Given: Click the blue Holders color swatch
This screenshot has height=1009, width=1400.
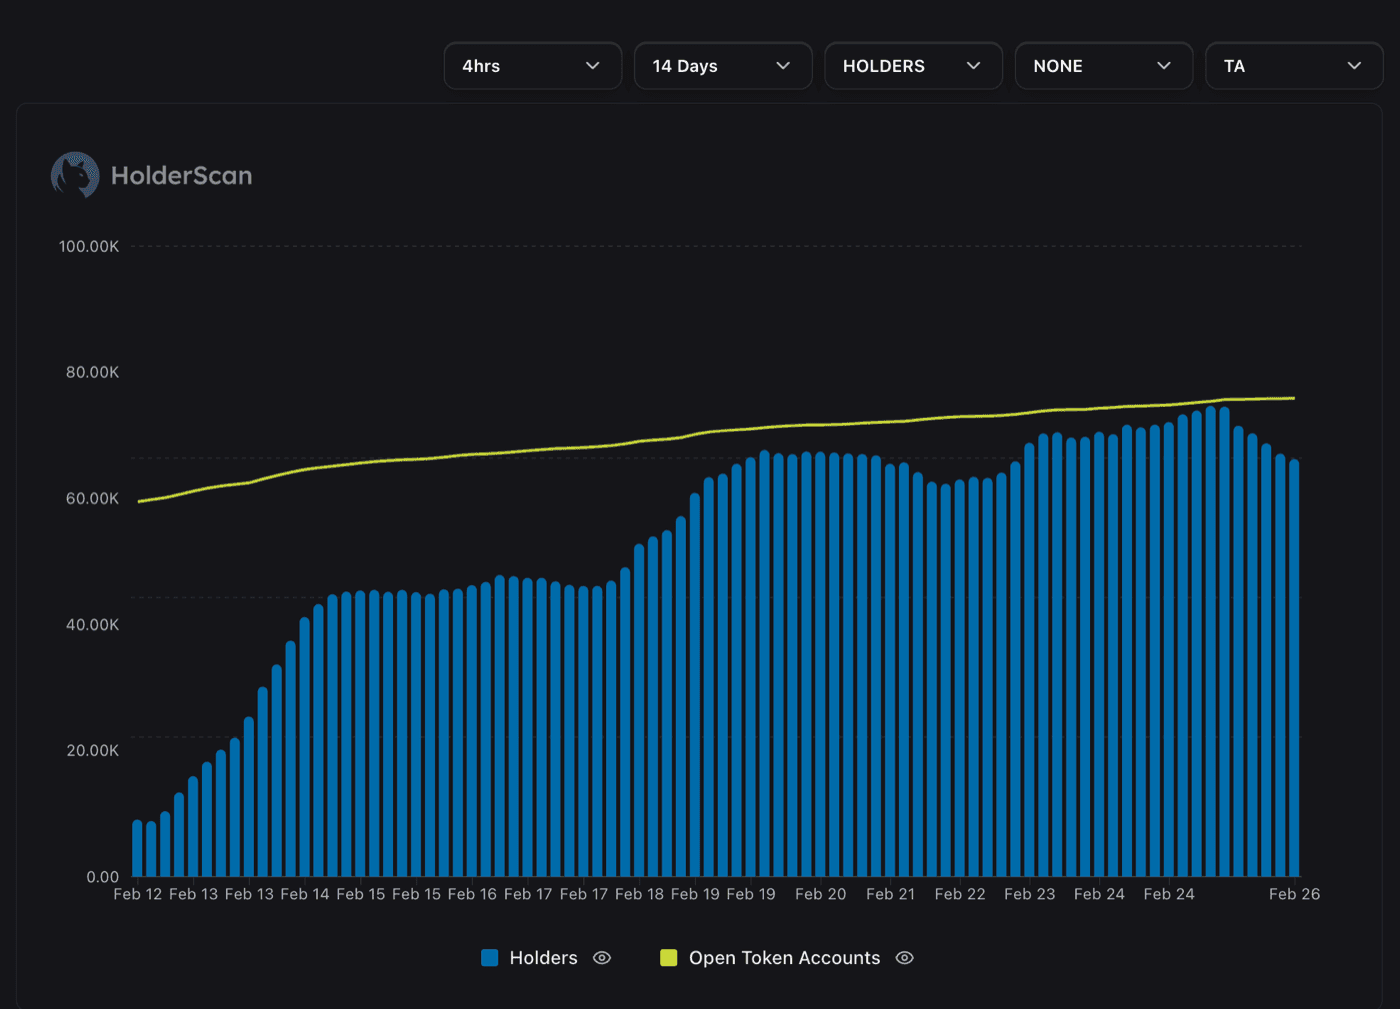Looking at the screenshot, I should coord(489,957).
